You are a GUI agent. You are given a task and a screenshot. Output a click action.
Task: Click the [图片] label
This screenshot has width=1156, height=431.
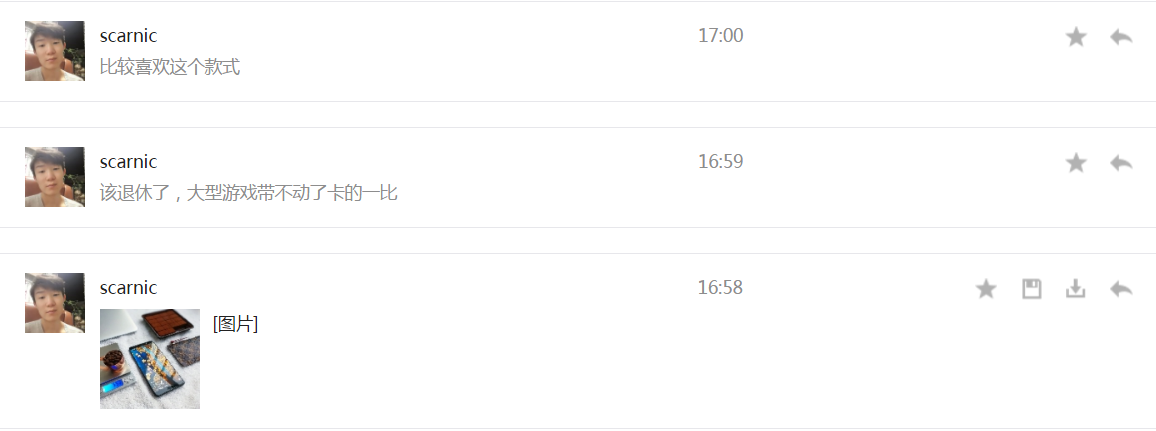point(235,323)
